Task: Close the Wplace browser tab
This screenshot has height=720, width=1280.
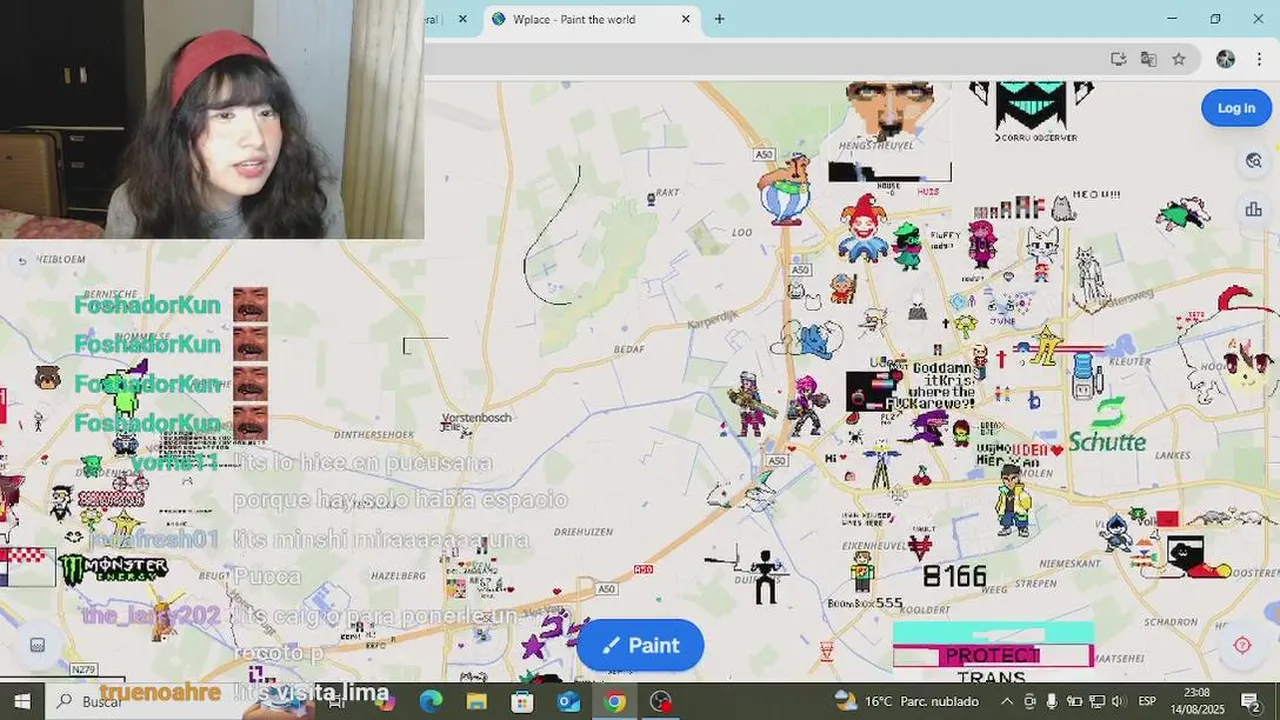Action: [686, 19]
